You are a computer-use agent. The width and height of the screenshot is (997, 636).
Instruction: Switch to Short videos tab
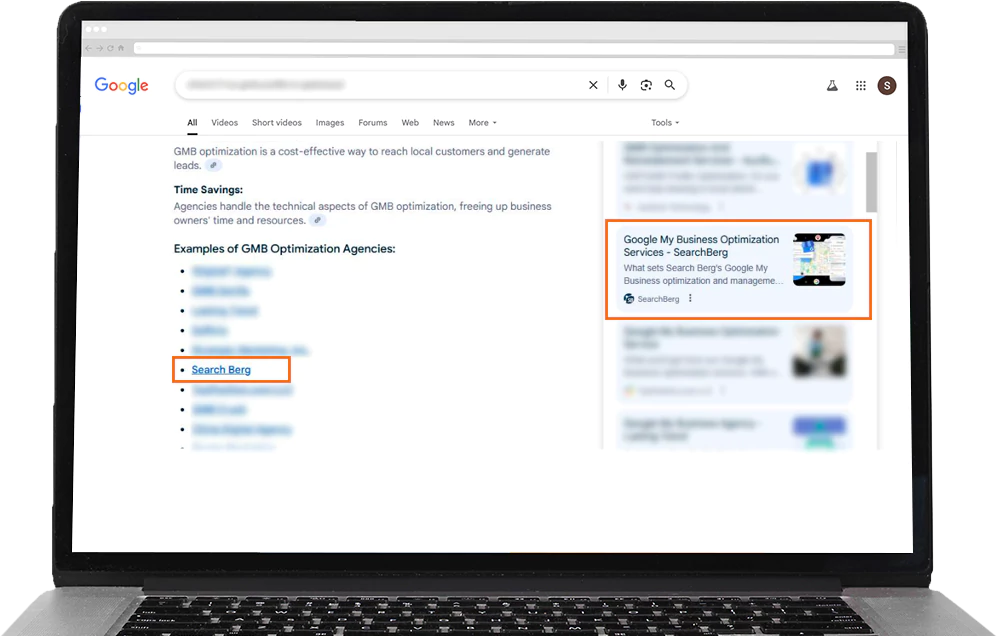[277, 122]
